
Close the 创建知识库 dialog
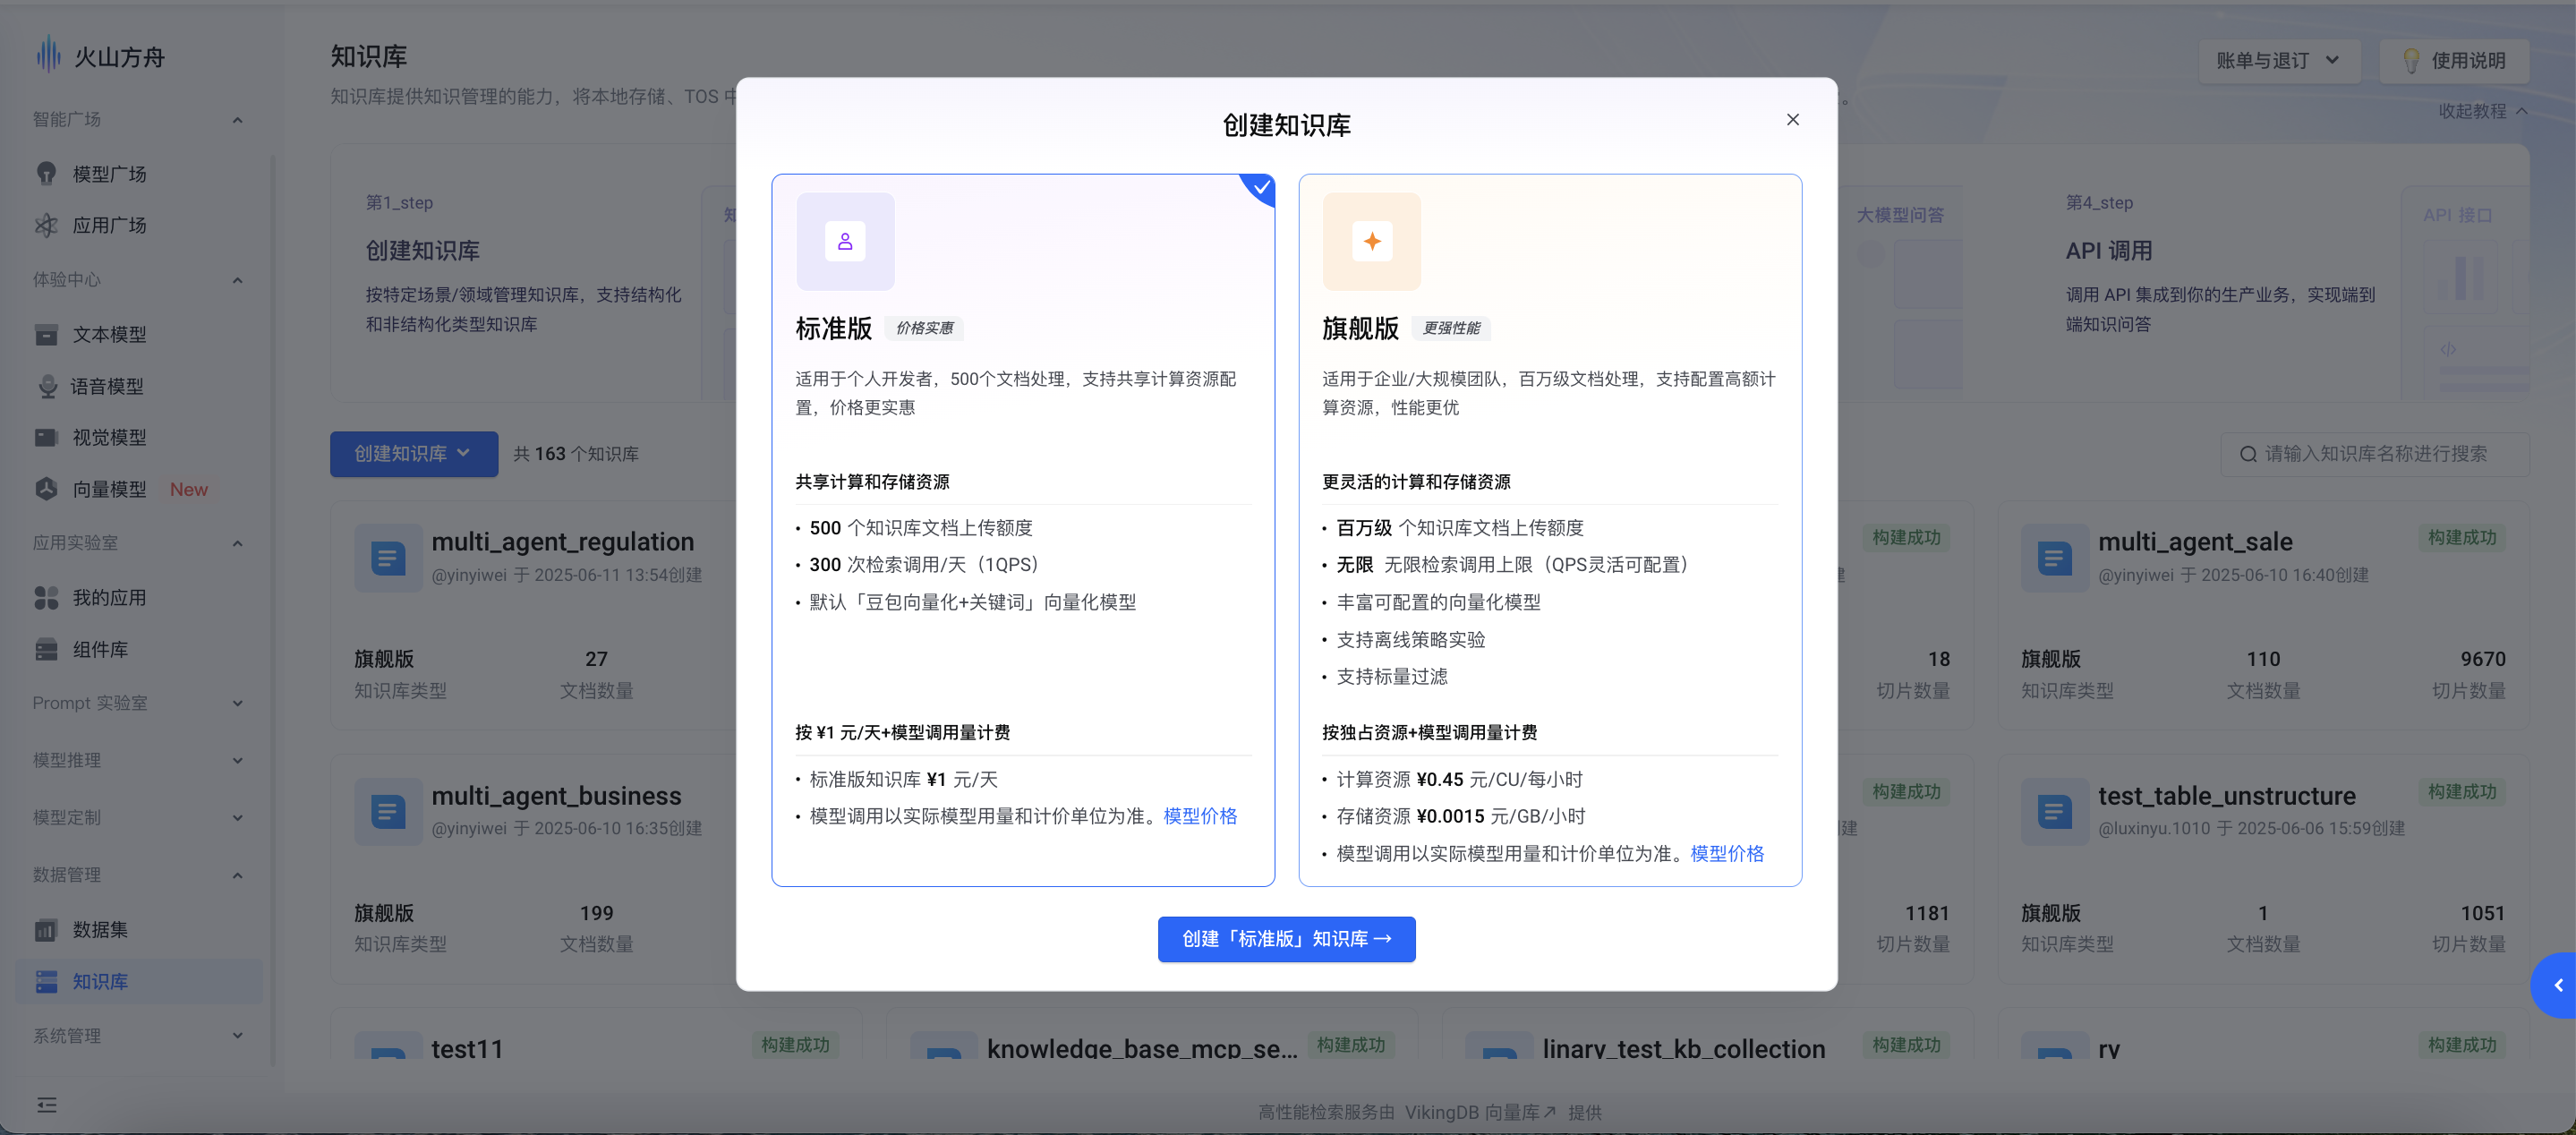click(1792, 120)
